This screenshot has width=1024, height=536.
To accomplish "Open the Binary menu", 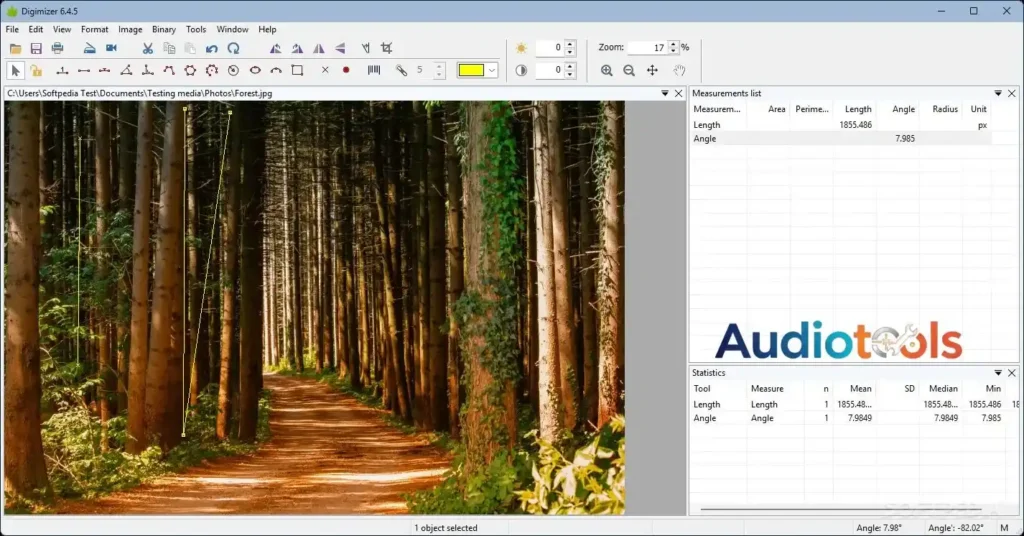I will (164, 29).
